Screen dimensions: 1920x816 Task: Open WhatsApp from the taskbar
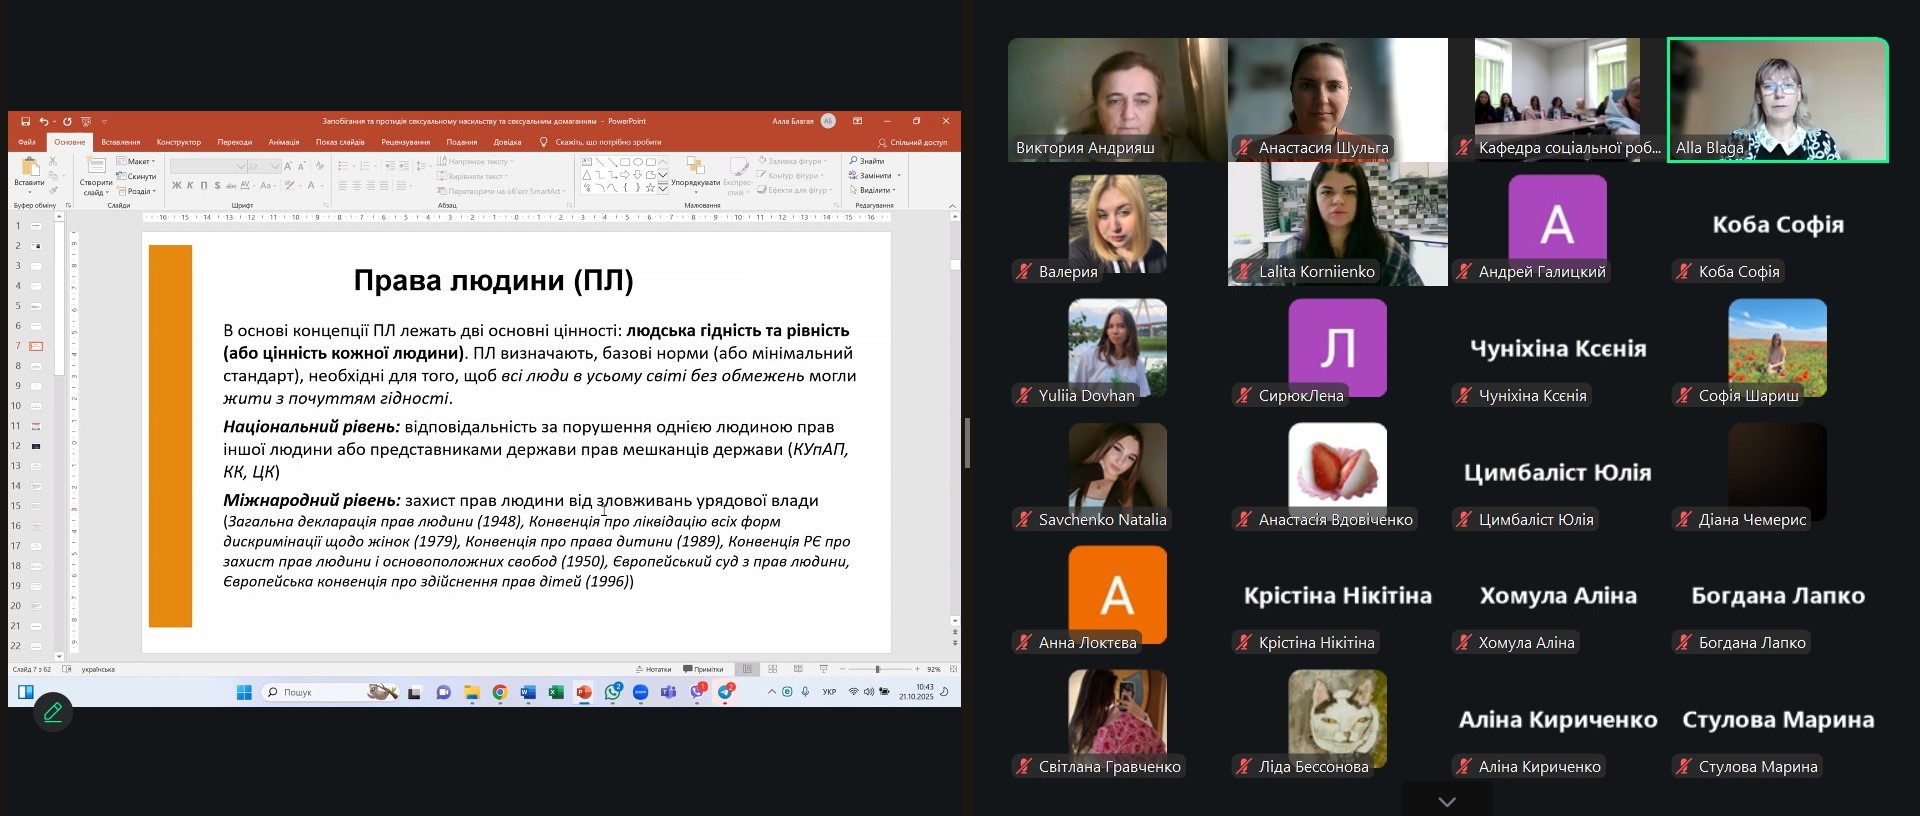pyautogui.click(x=613, y=692)
